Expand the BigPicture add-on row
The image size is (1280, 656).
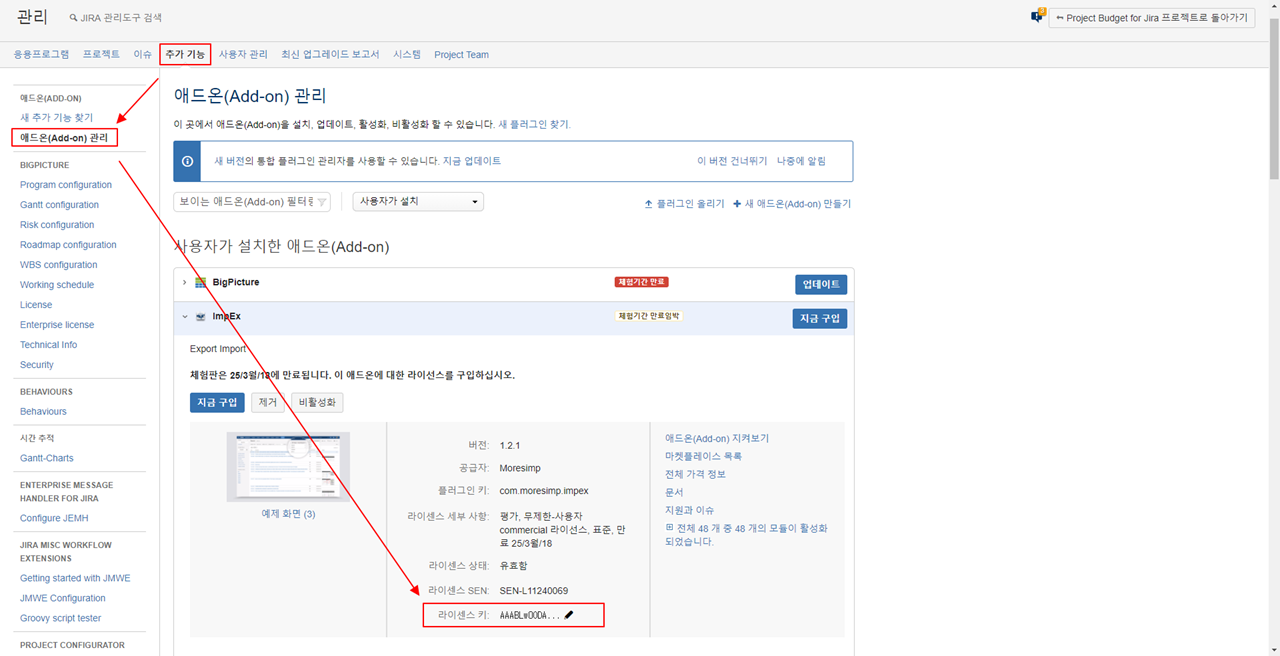pyautogui.click(x=184, y=283)
